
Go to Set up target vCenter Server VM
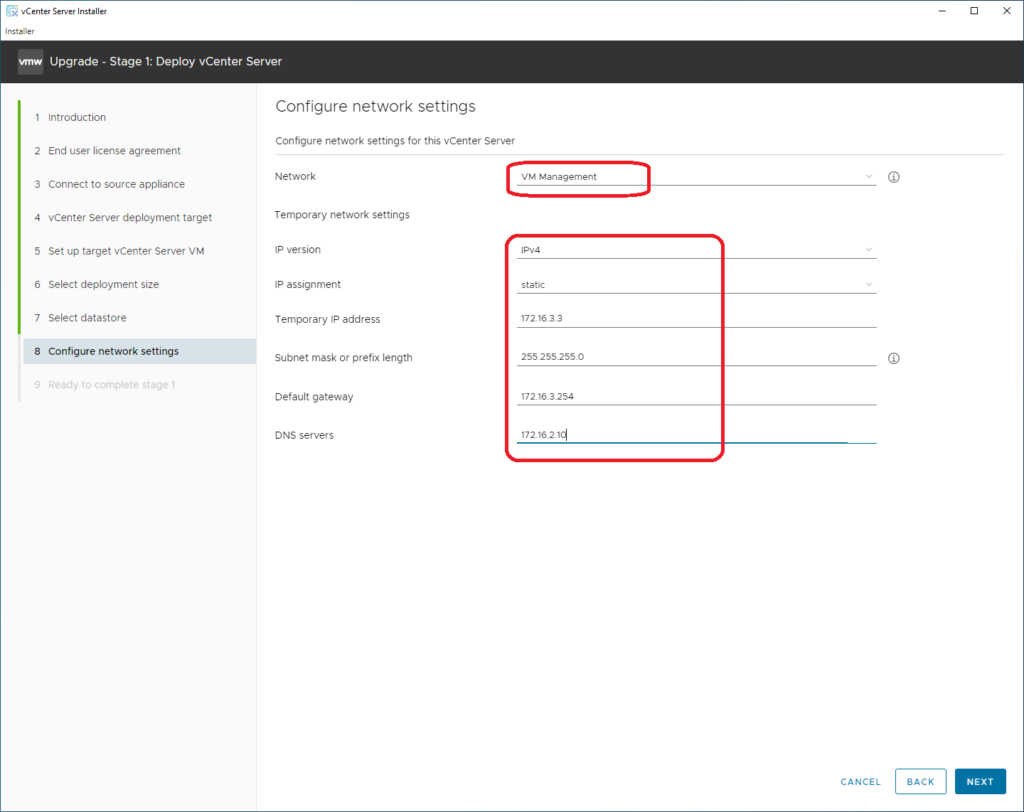pyautogui.click(x=126, y=251)
